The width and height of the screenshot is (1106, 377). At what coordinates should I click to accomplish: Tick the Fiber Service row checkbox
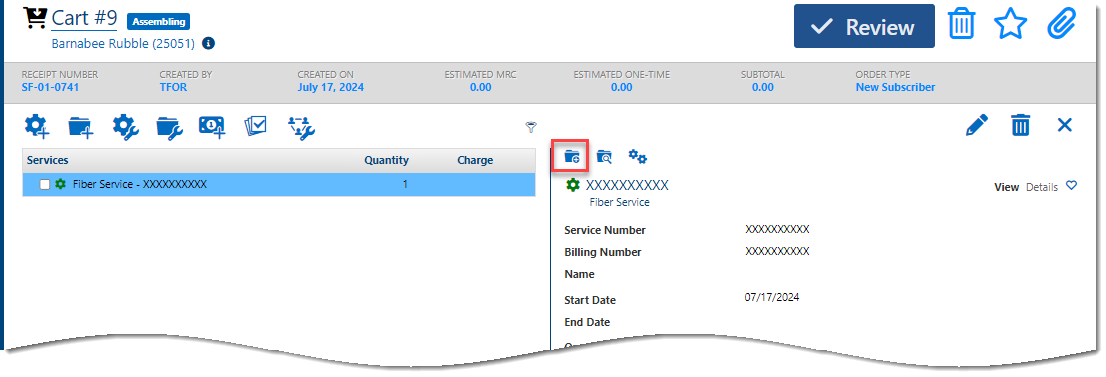44,184
